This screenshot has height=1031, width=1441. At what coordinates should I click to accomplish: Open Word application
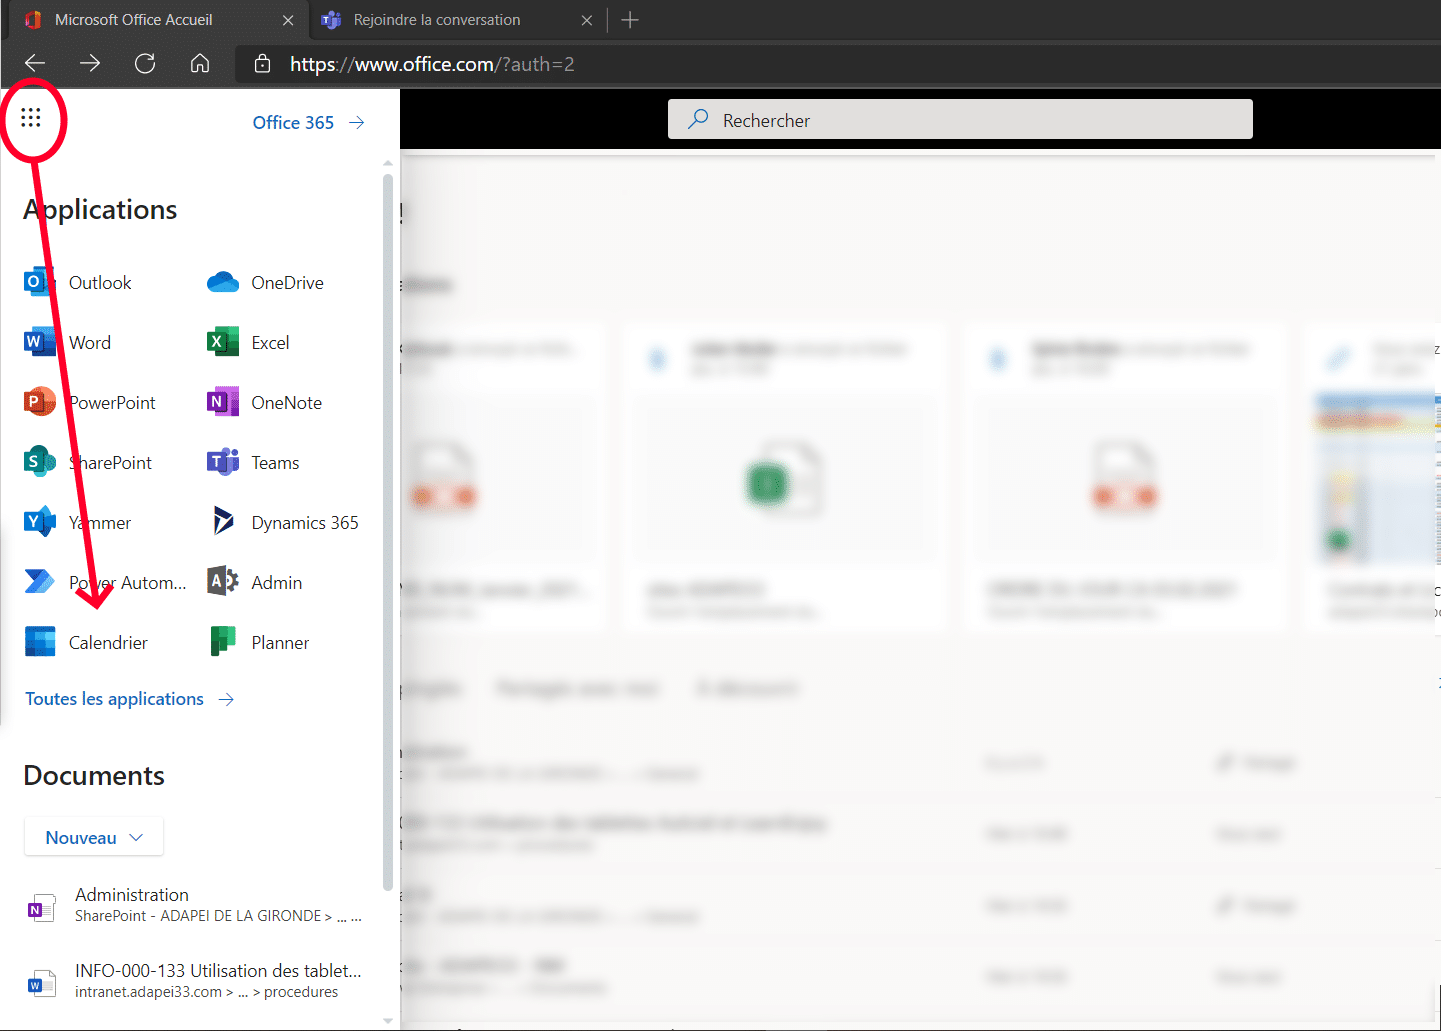[68, 343]
